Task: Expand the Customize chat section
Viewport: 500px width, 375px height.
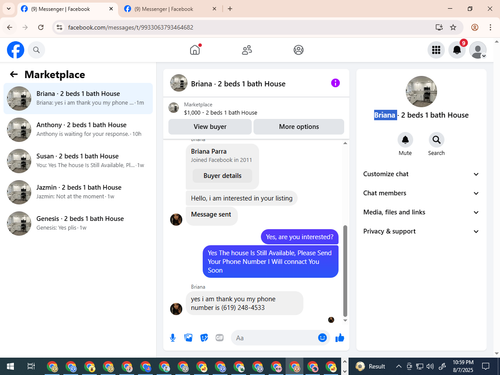Action: (421, 174)
